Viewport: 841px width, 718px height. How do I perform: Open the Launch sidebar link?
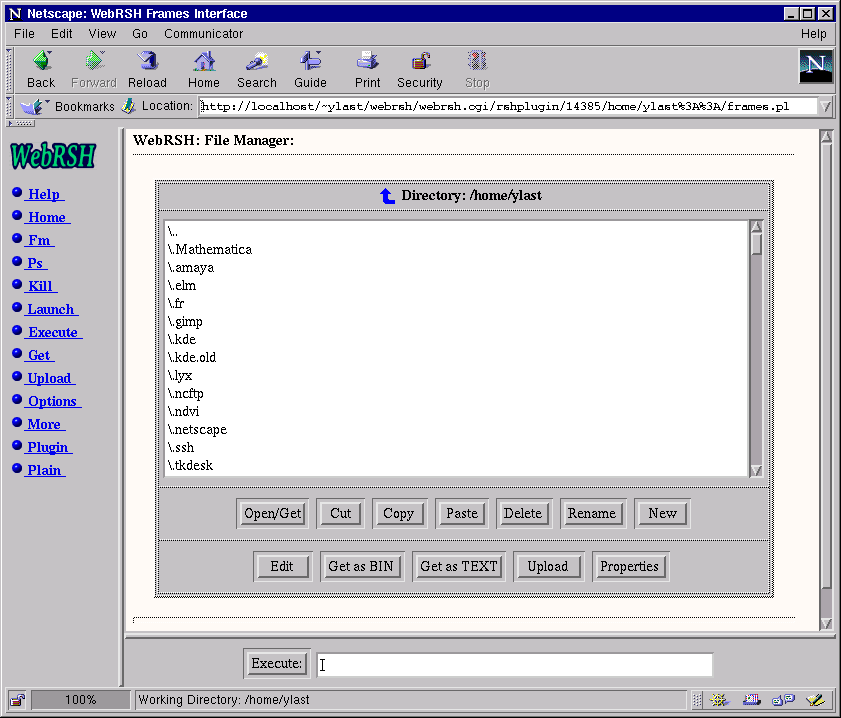52,309
